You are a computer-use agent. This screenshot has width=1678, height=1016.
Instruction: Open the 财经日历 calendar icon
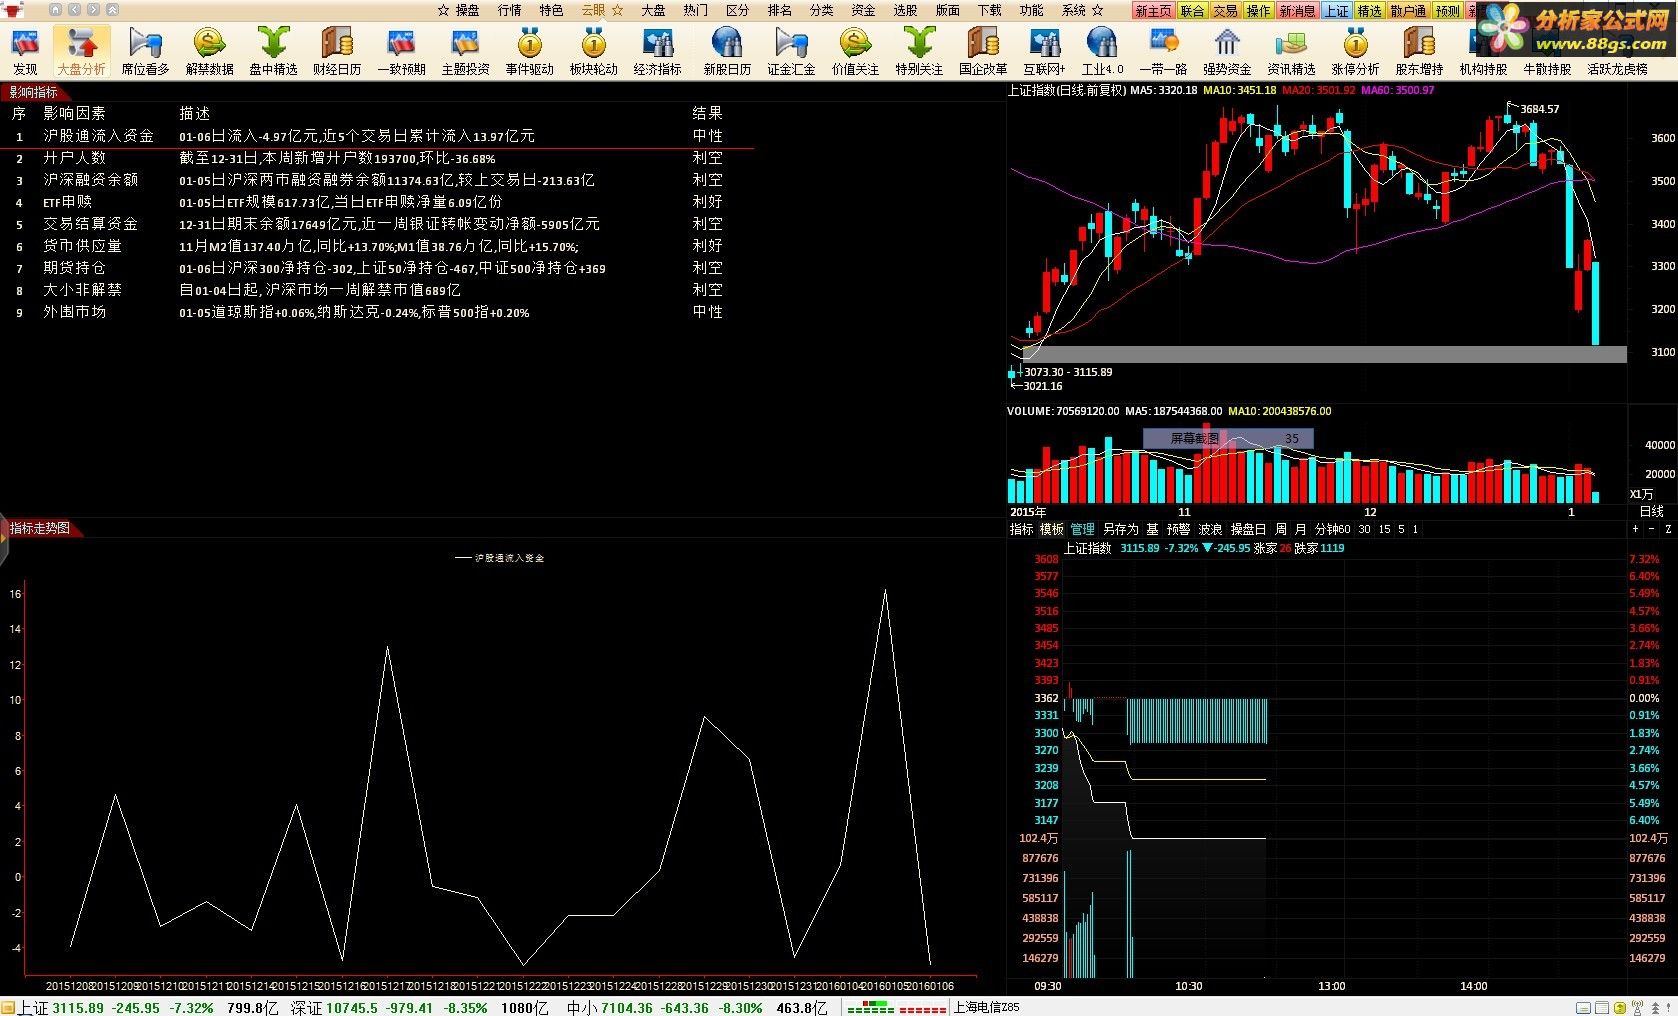pyautogui.click(x=337, y=52)
